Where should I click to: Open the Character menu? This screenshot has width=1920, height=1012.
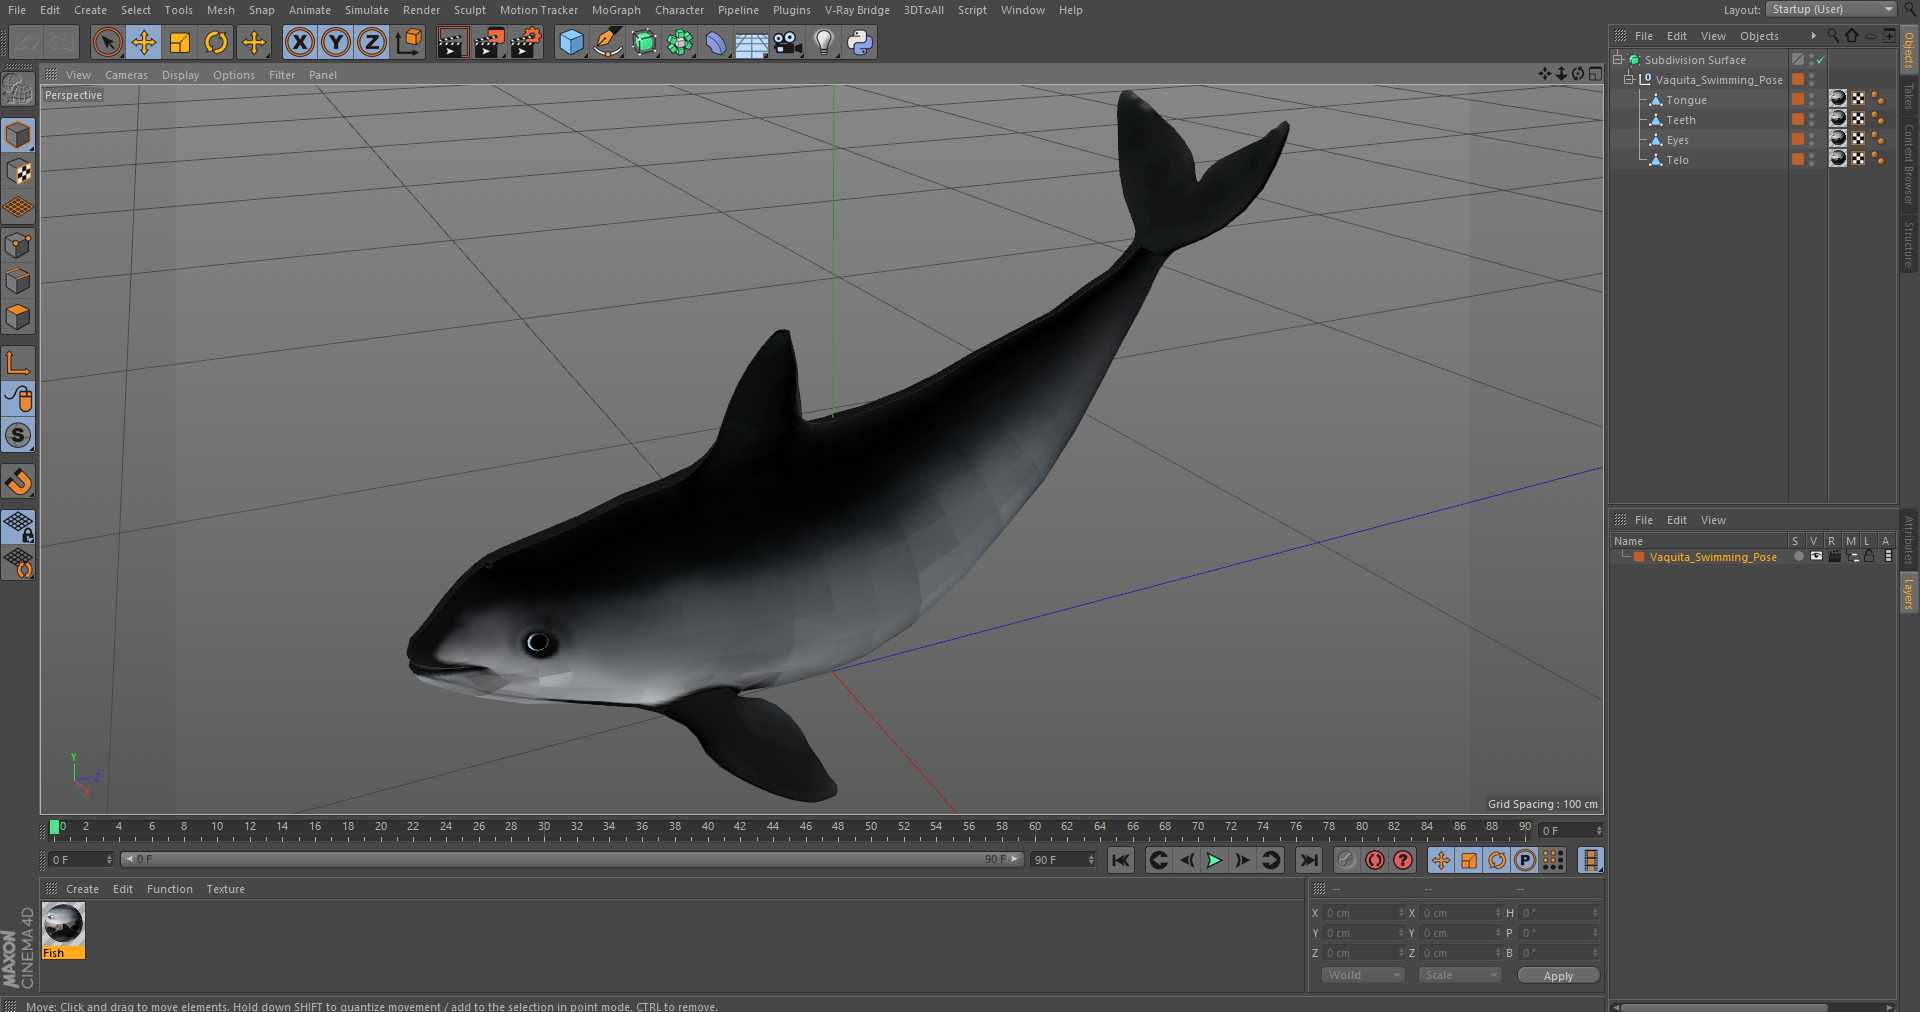point(679,10)
